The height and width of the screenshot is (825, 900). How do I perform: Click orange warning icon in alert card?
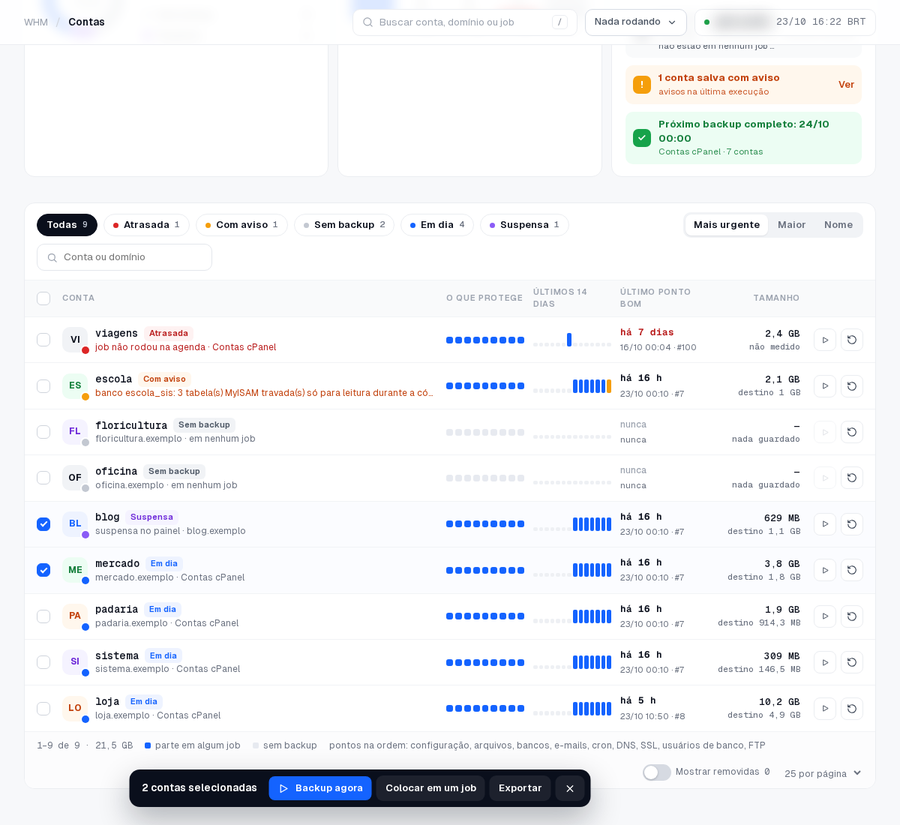tap(642, 84)
